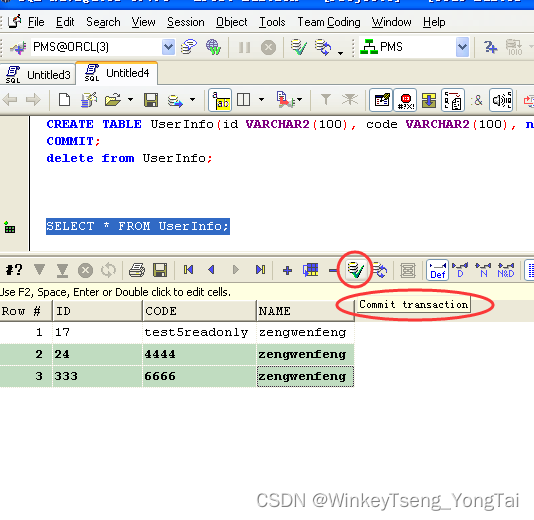Expand the PMS@ORCL(3) session dropdown
This screenshot has height=520, width=534.
(x=168, y=47)
